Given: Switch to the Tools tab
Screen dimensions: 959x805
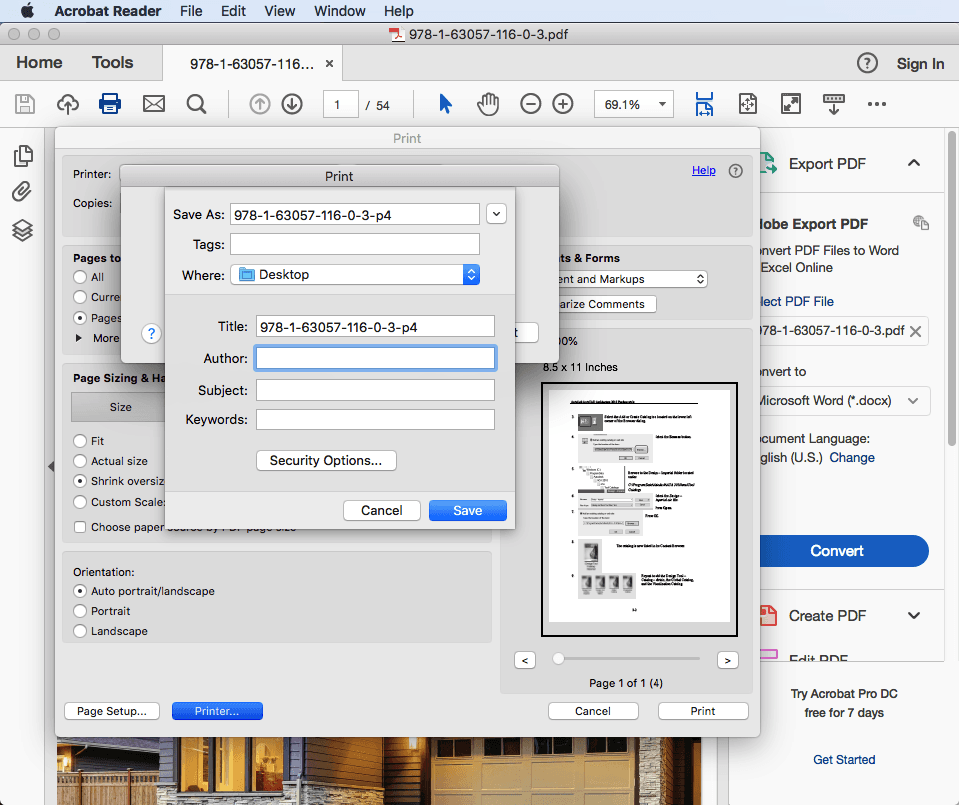Looking at the screenshot, I should pos(112,62).
